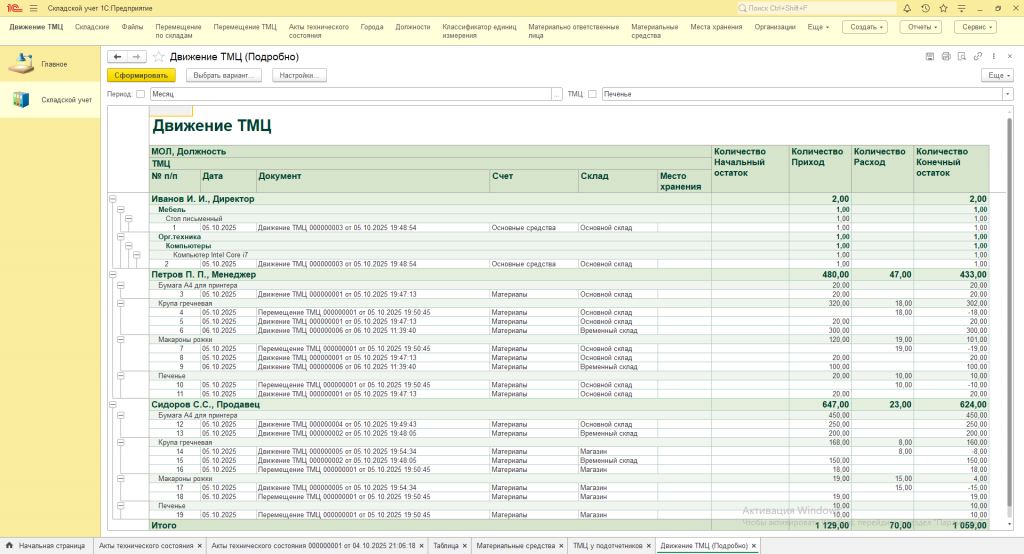The width and height of the screenshot is (1024, 554).
Task: Click in the Период field showing Месяц
Action: 351,94
